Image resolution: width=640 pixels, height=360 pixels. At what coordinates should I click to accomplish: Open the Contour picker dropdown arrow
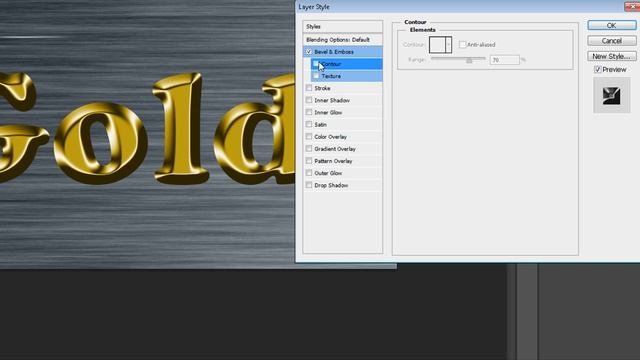tap(449, 44)
